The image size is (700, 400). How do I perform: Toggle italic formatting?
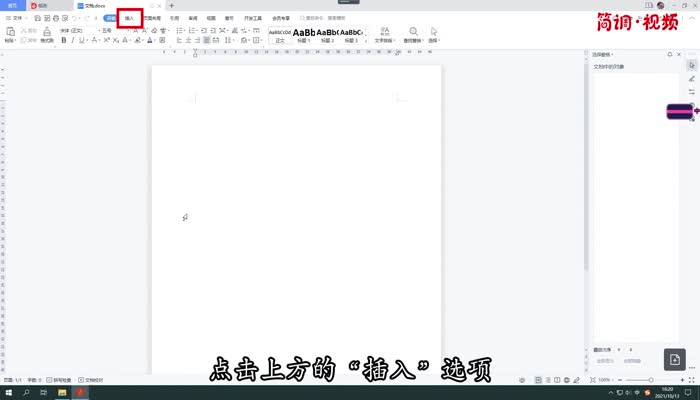73,41
